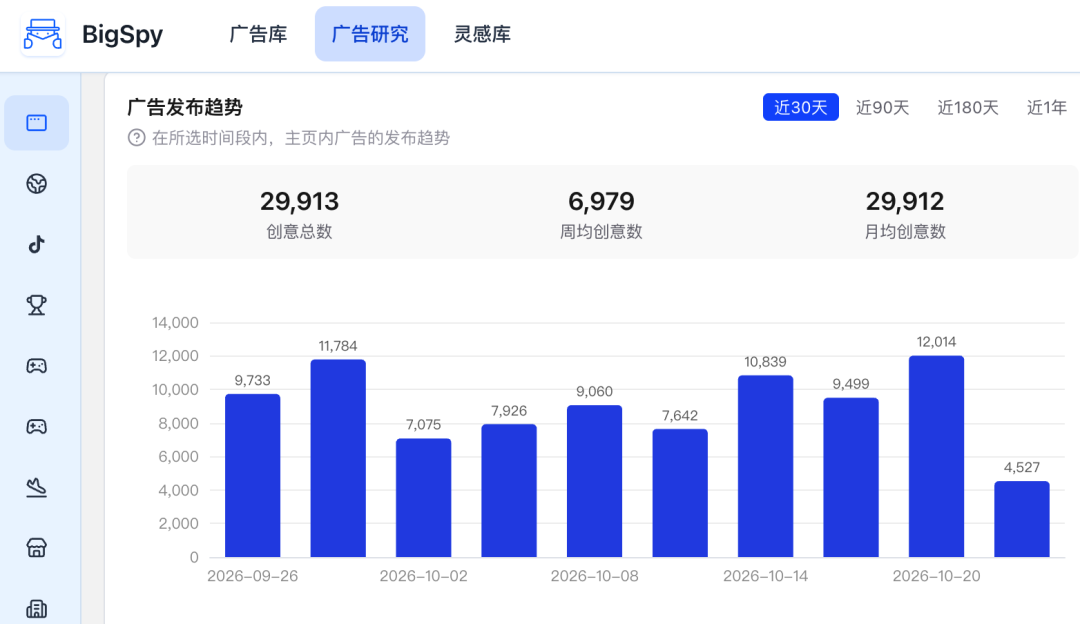The image size is (1080, 624).
Task: Click the 2026-10-14 axis date label
Action: click(x=765, y=576)
